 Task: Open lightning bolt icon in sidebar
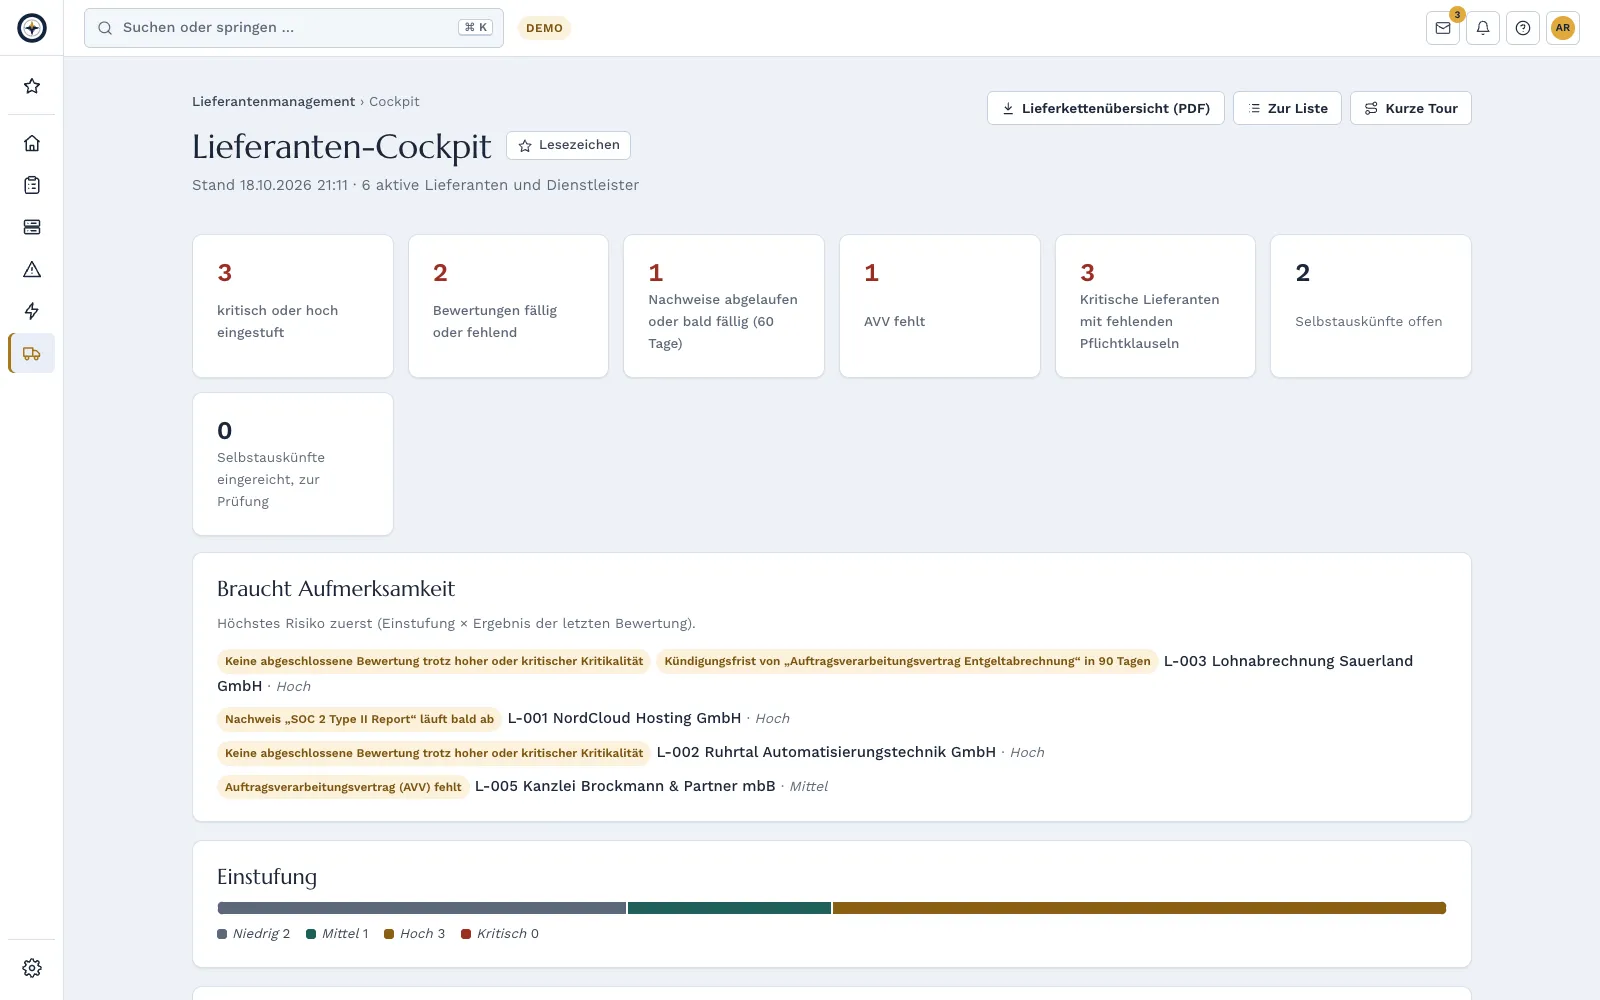32,311
